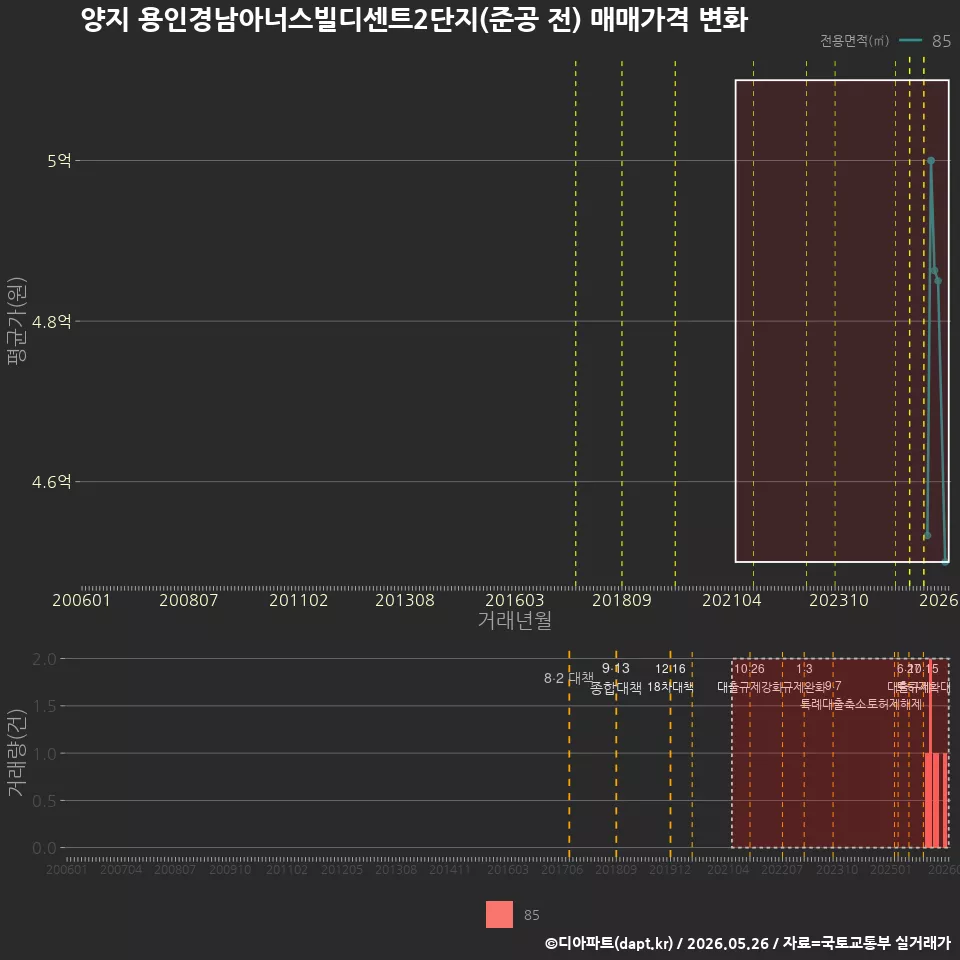Click 202310 on the volume chart axis
The width and height of the screenshot is (960, 960).
click(836, 869)
